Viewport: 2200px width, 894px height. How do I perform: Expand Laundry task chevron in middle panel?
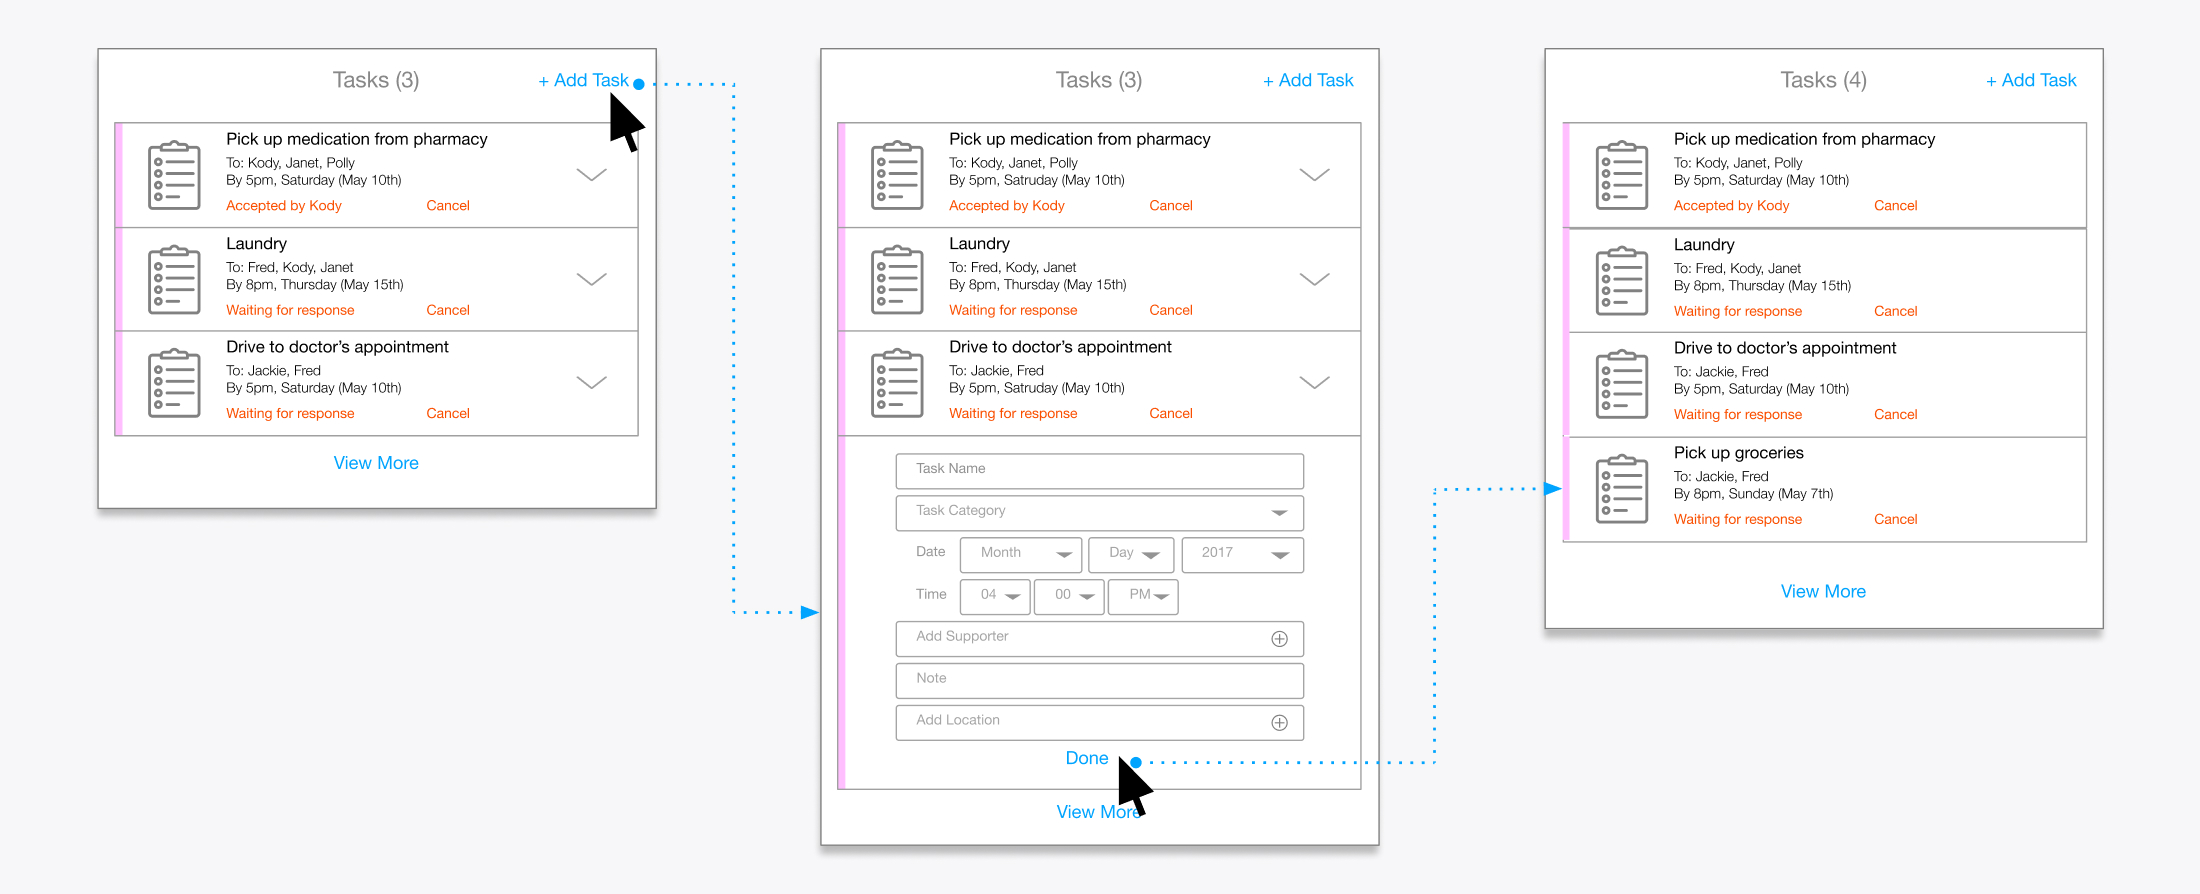tap(1314, 279)
